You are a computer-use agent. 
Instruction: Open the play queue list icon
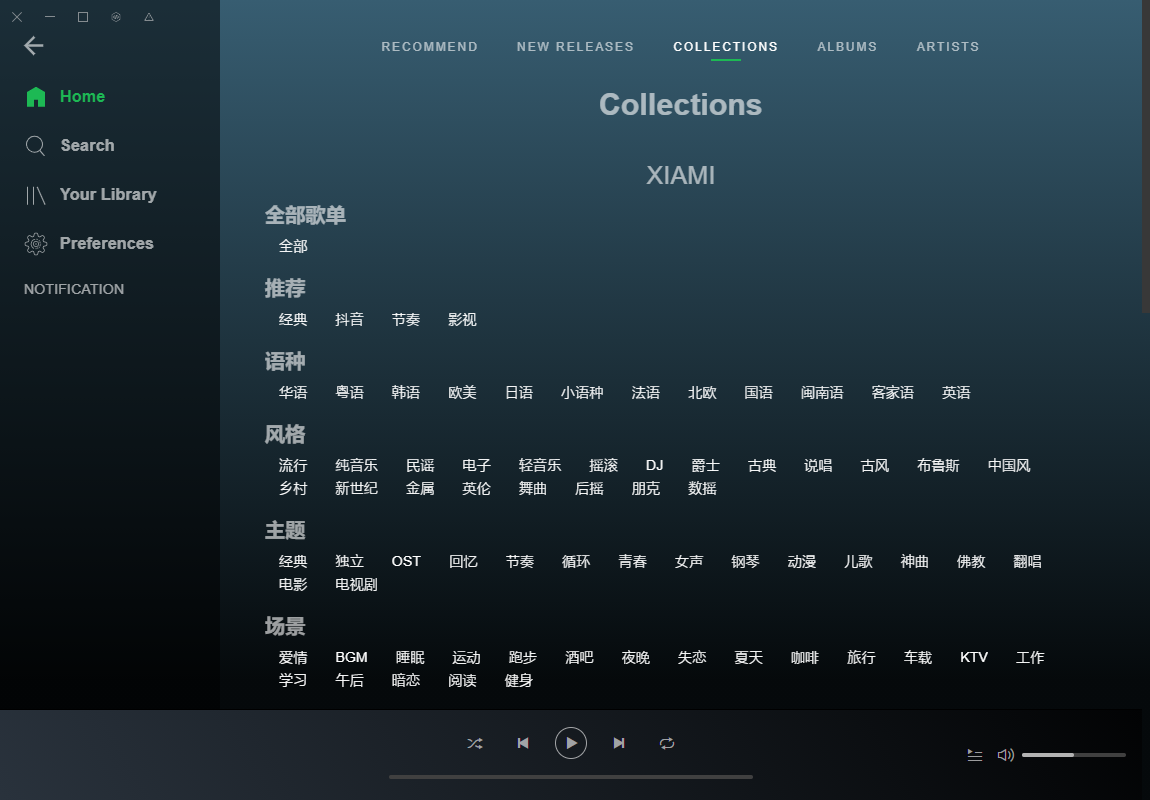(x=975, y=755)
